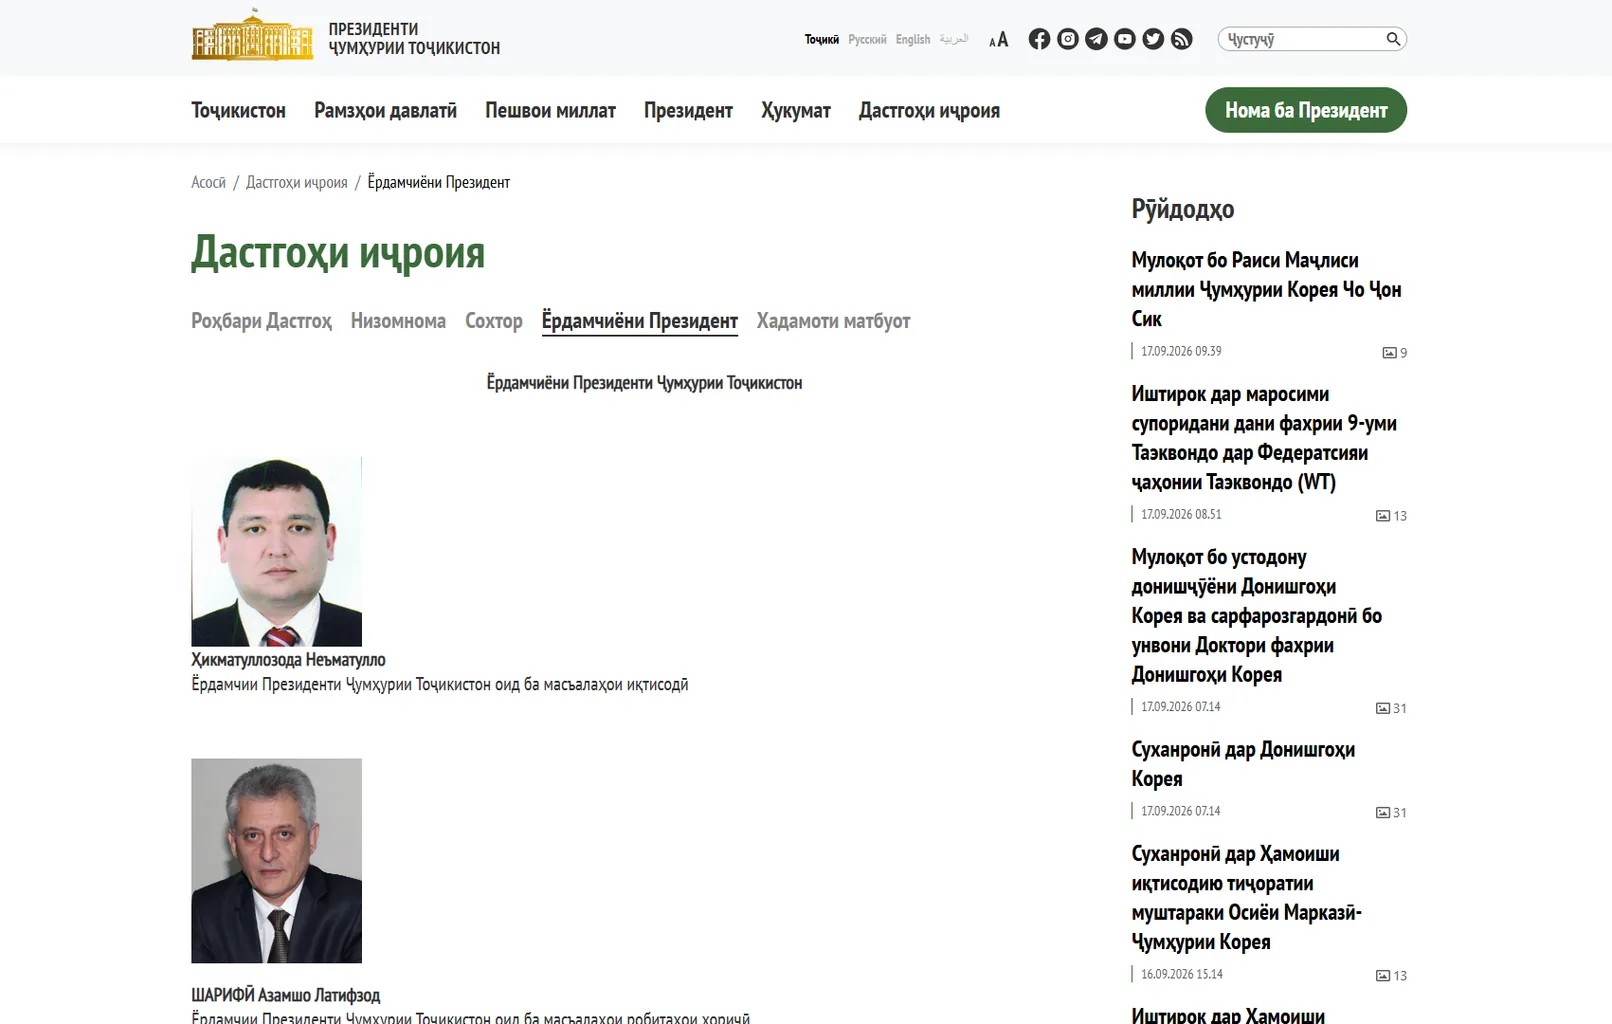Go to Асосӣ breadcrumb
This screenshot has width=1612, height=1024.
click(x=208, y=182)
